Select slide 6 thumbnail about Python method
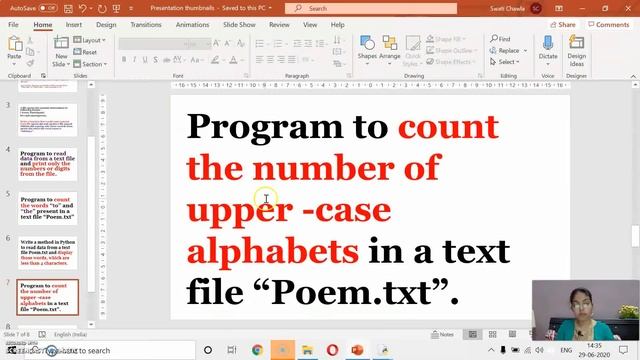Image resolution: width=640 pixels, height=360 pixels. (x=47, y=253)
